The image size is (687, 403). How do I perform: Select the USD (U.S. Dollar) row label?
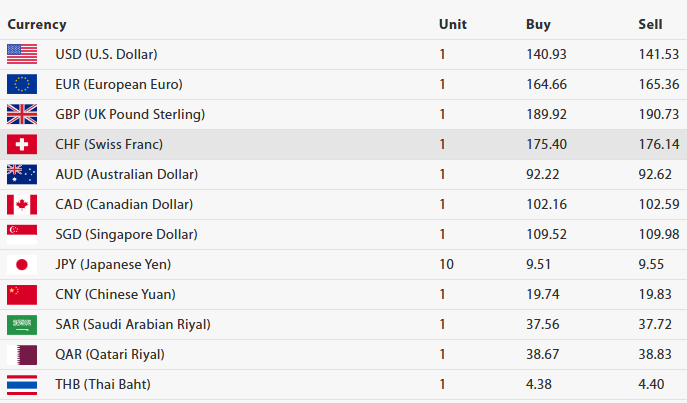click(x=106, y=54)
